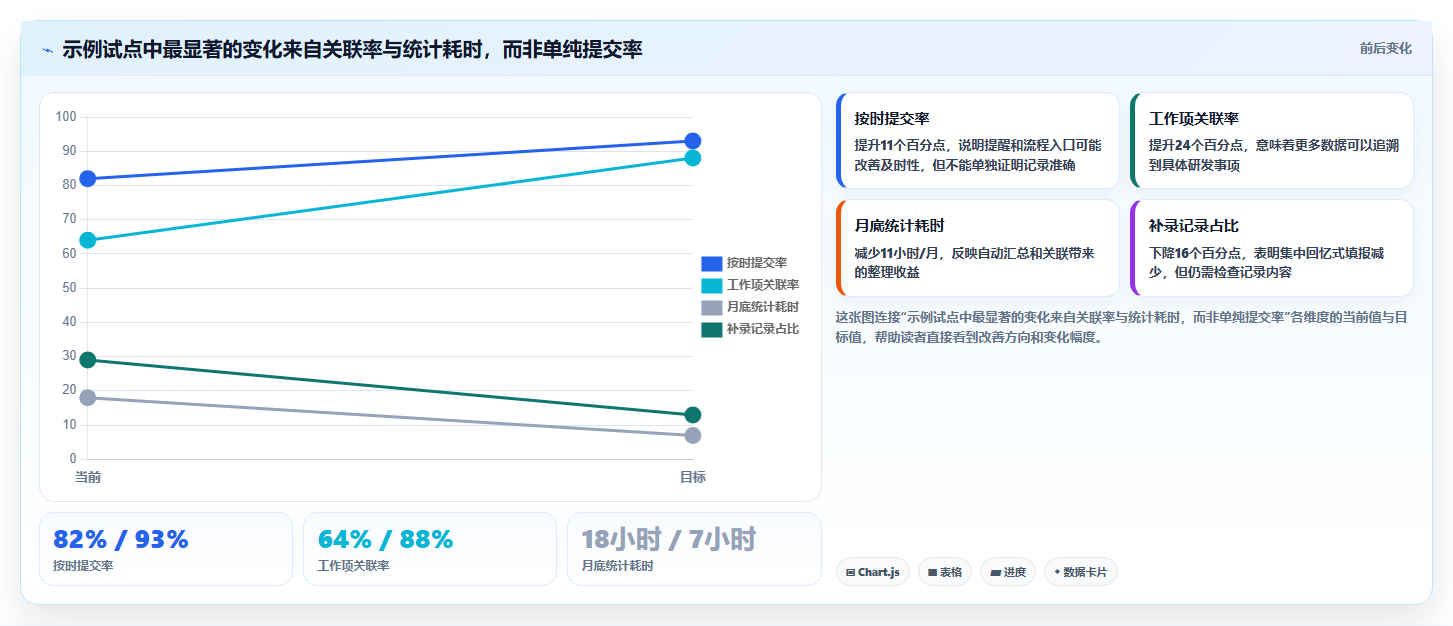Click the 数据卡片 tag
This screenshot has width=1453, height=626.
point(1080,572)
